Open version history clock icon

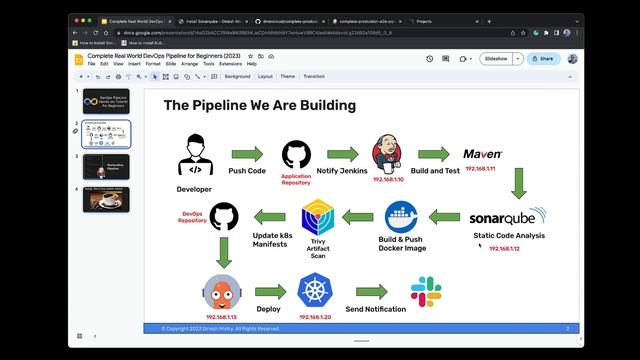429,59
